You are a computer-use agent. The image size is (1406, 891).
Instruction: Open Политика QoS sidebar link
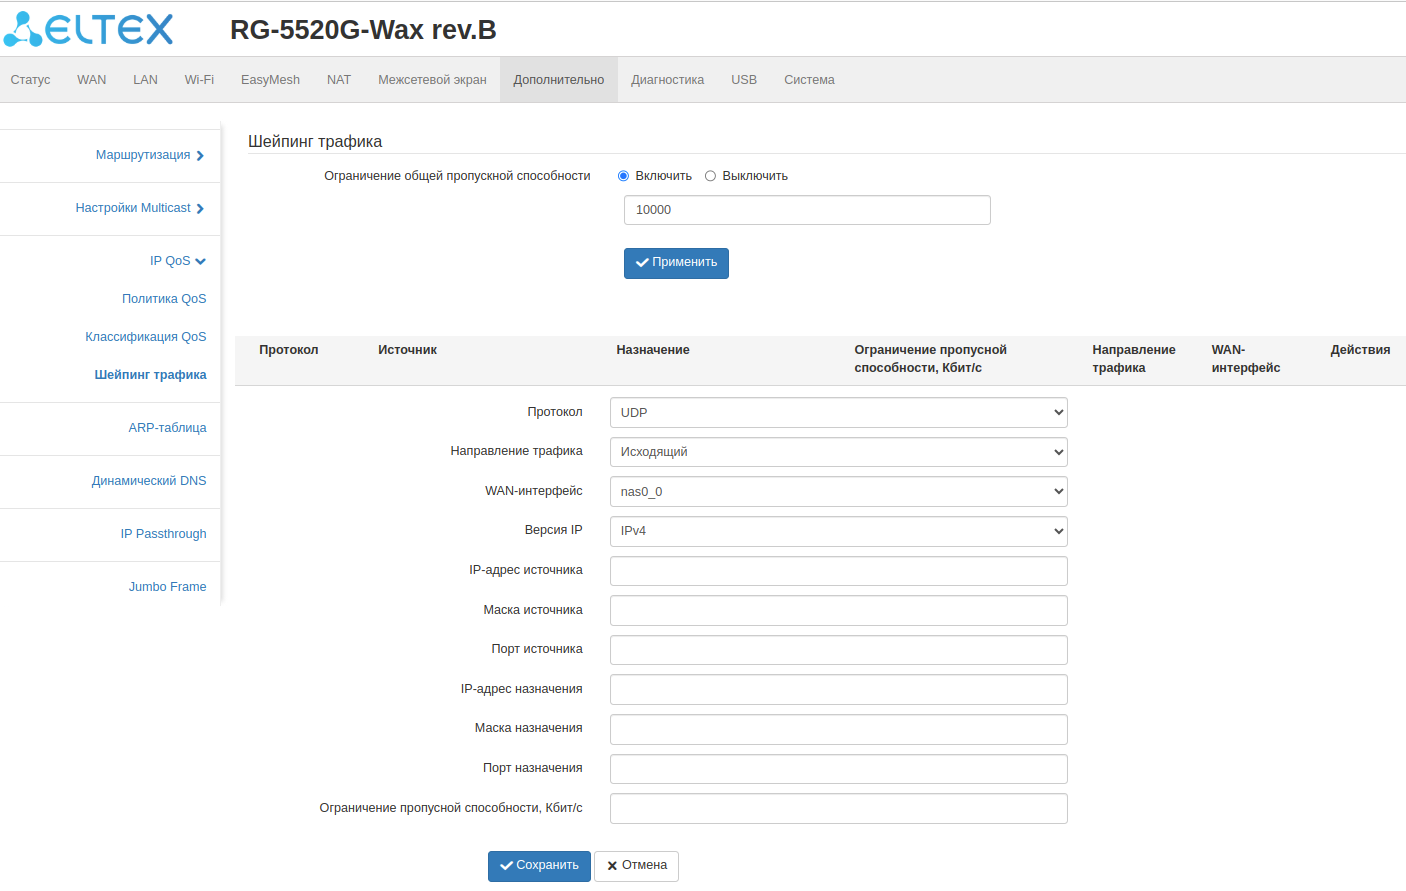[164, 299]
